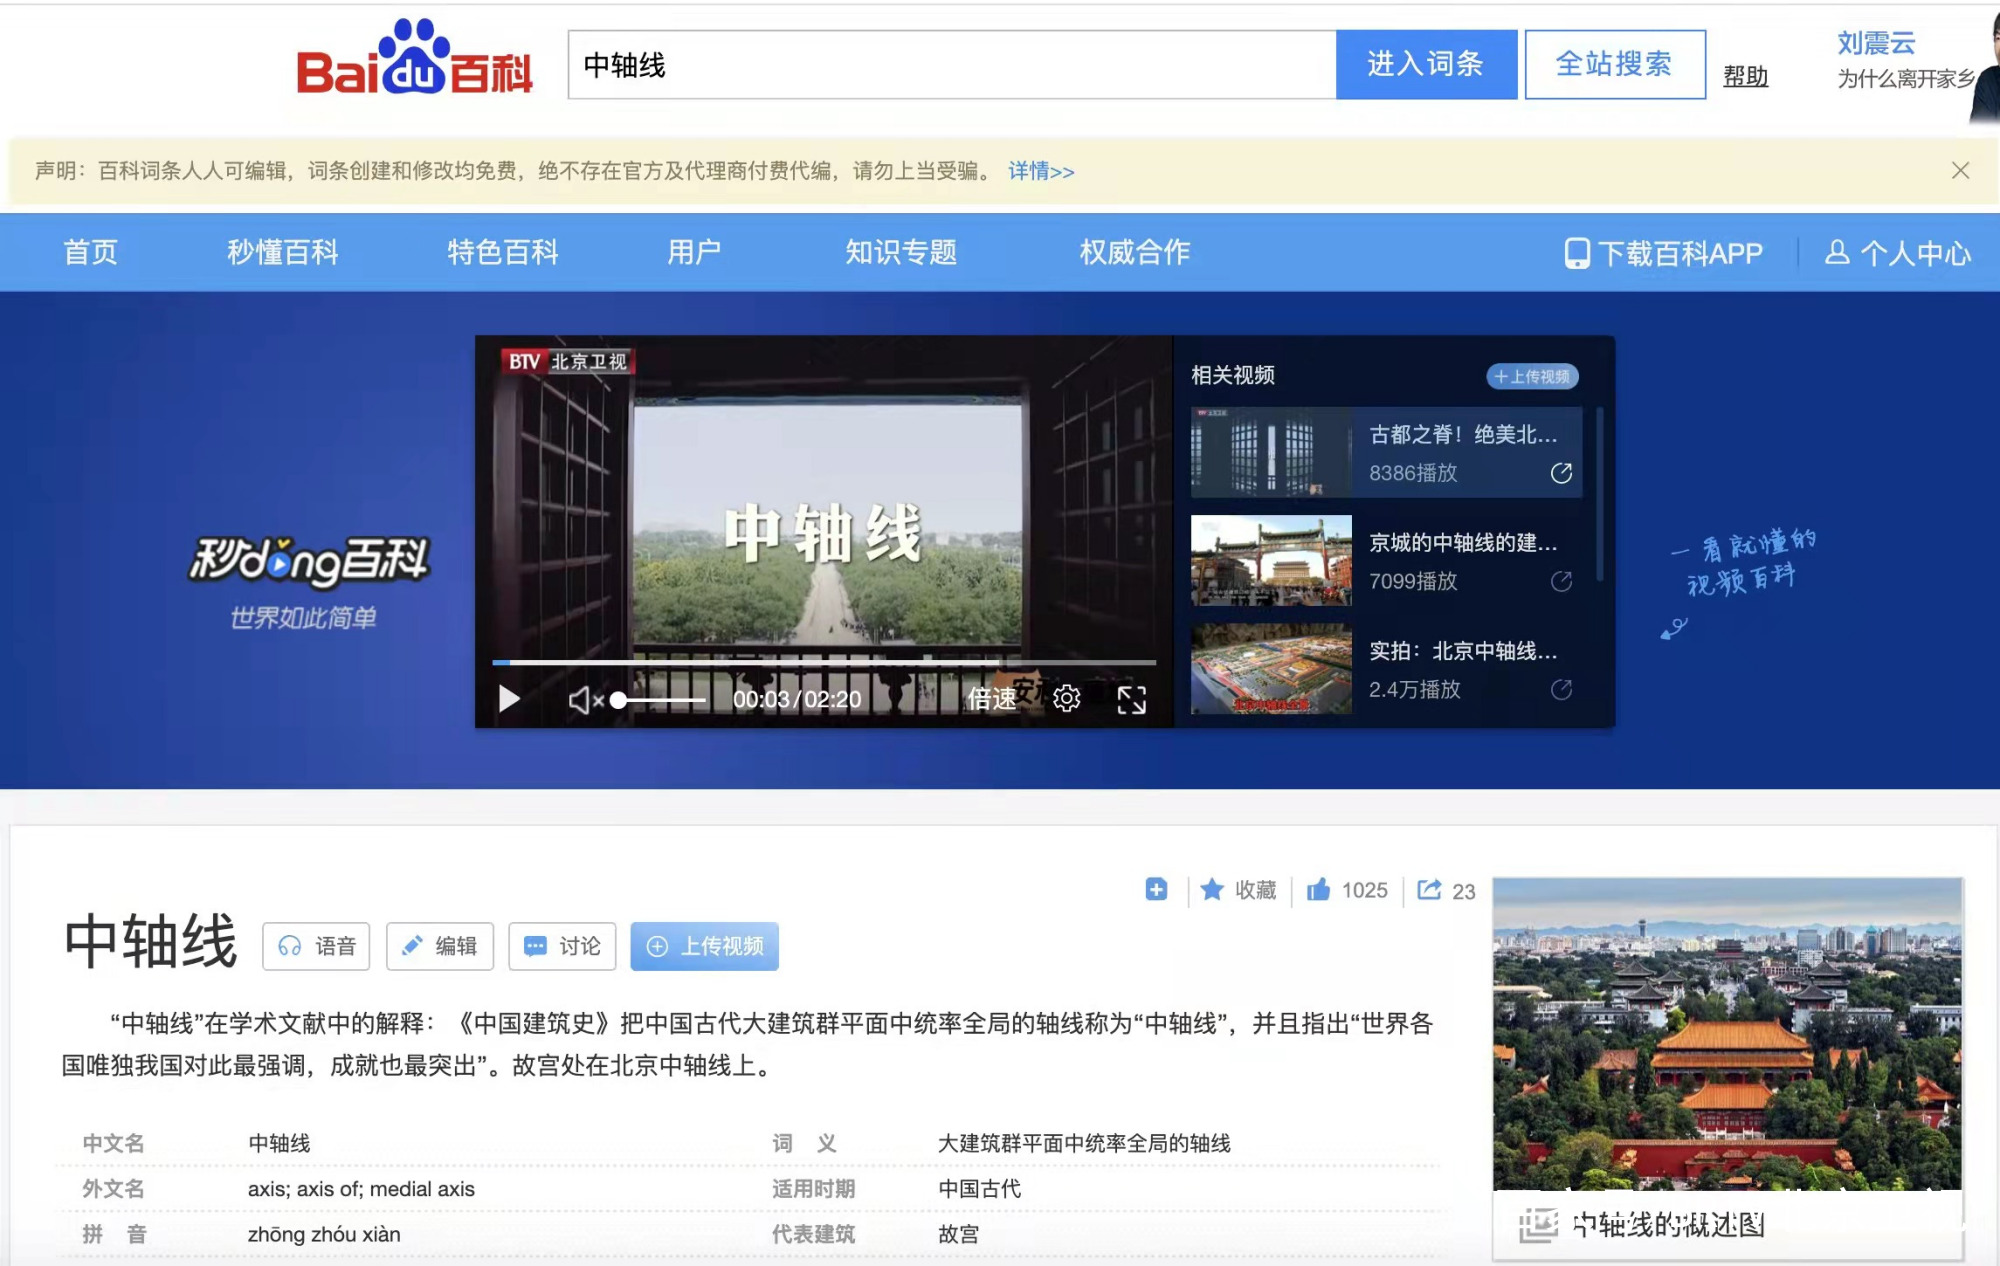Open the 中轴线 overview image
This screenshot has height=1266, width=2000.
tap(1727, 1034)
